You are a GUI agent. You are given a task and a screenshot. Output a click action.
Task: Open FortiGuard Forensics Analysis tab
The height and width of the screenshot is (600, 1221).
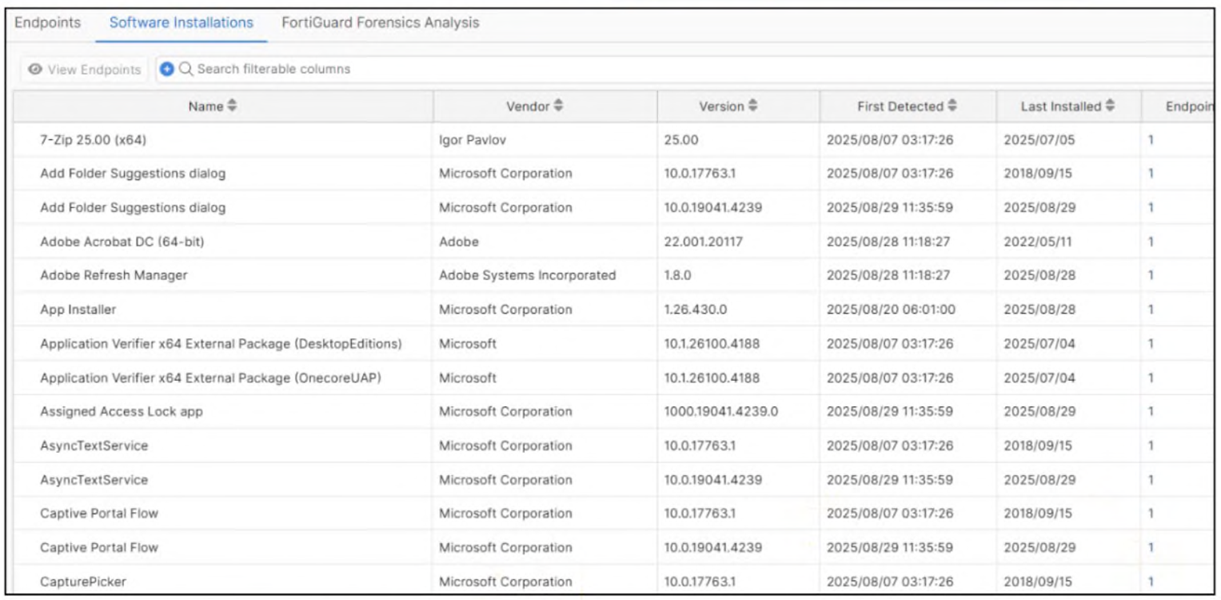[x=380, y=22]
